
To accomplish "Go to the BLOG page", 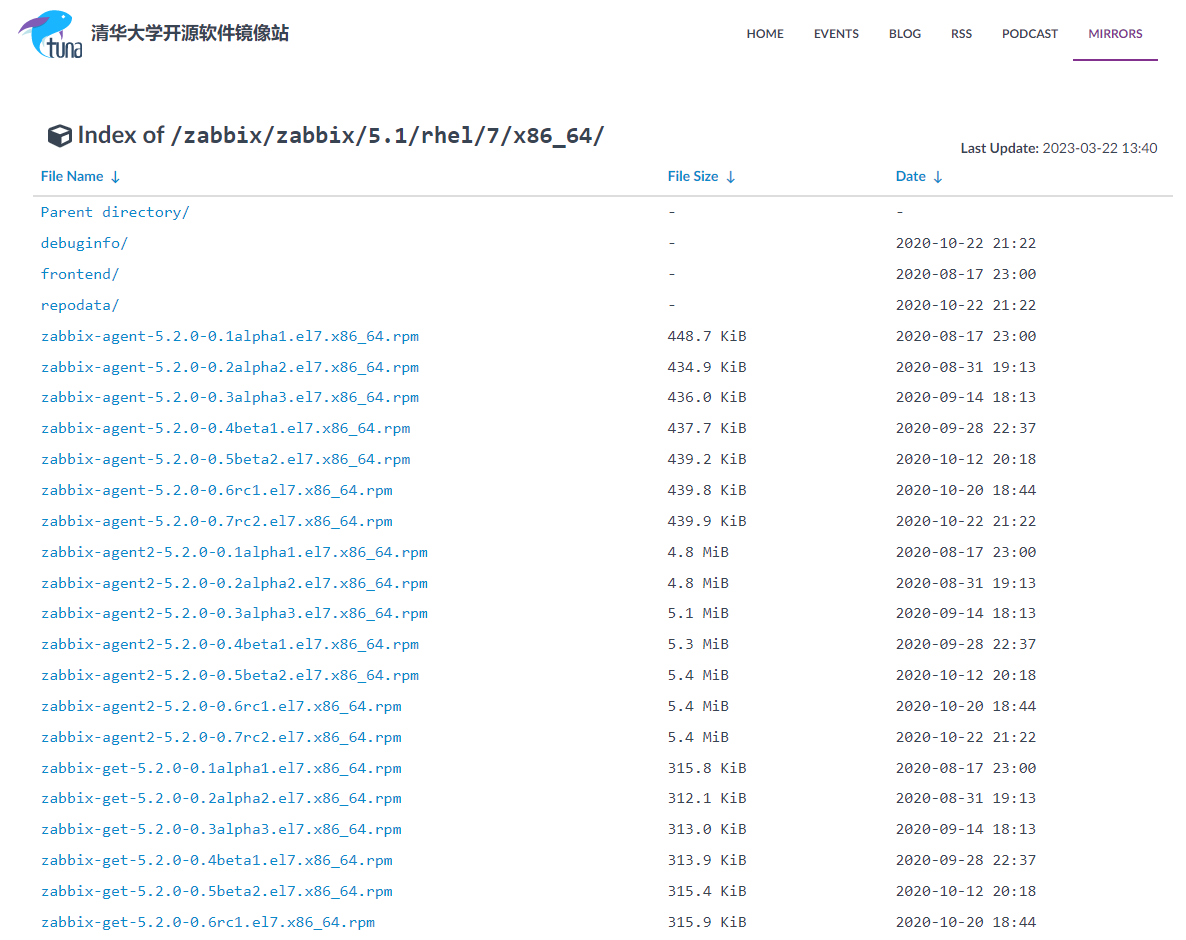I will click(905, 34).
